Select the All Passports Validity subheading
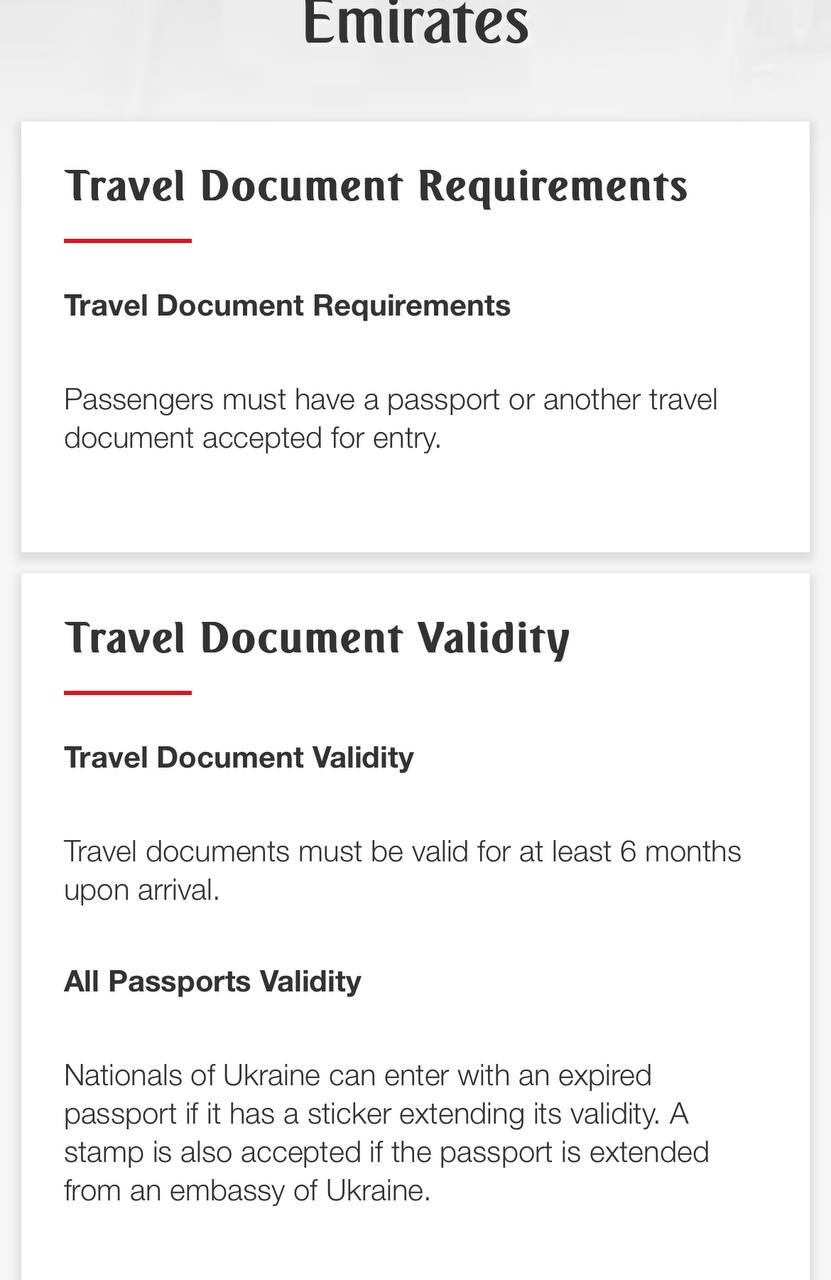Viewport: 831px width, 1280px height. [x=213, y=981]
